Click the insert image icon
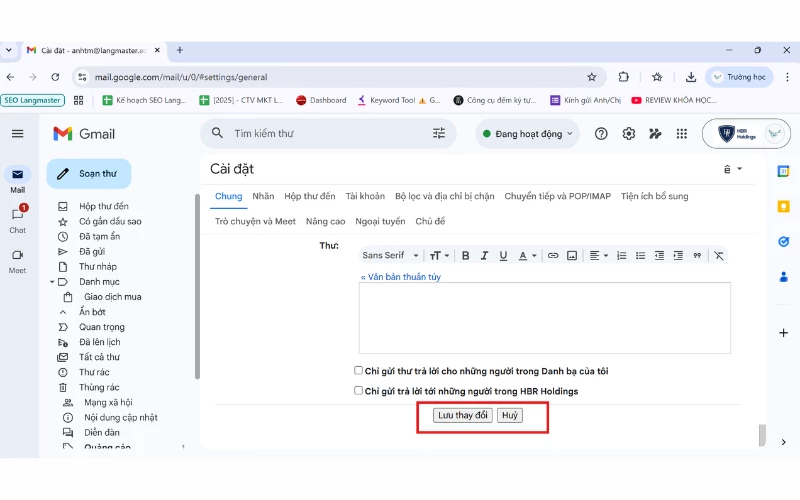 (572, 256)
